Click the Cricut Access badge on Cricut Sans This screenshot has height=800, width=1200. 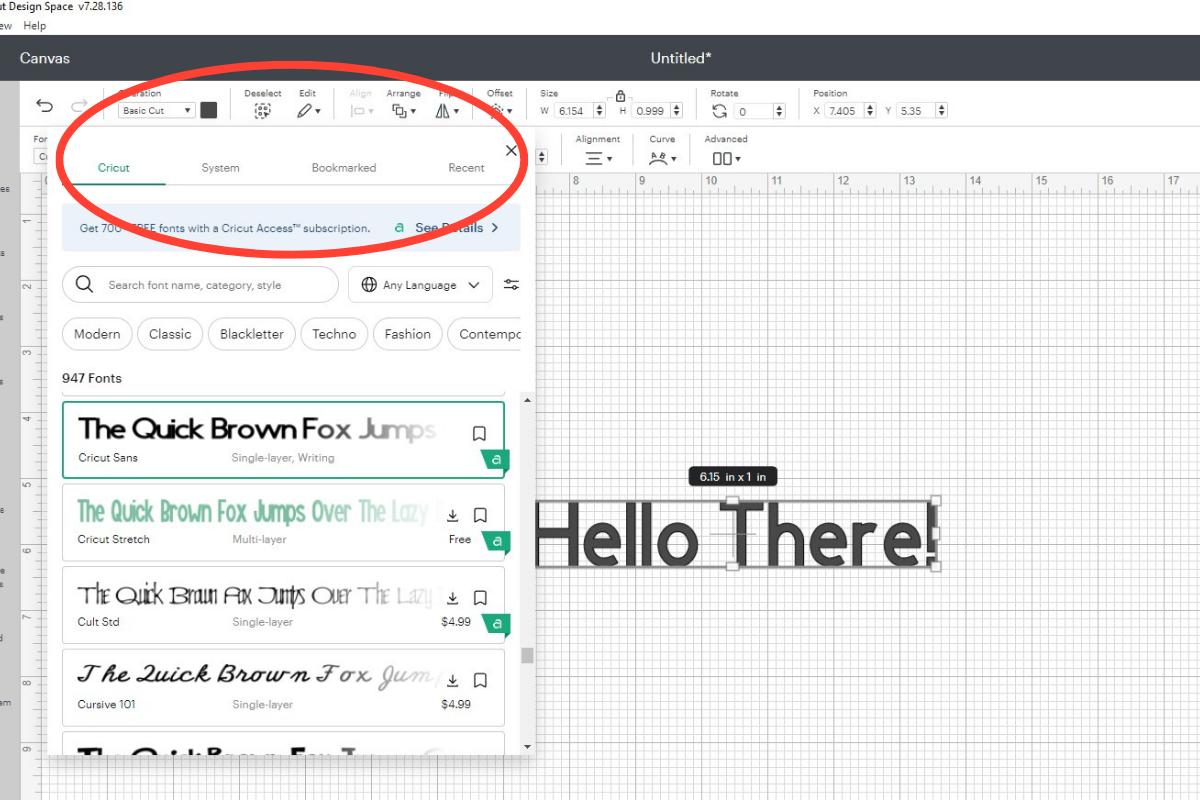coord(496,461)
